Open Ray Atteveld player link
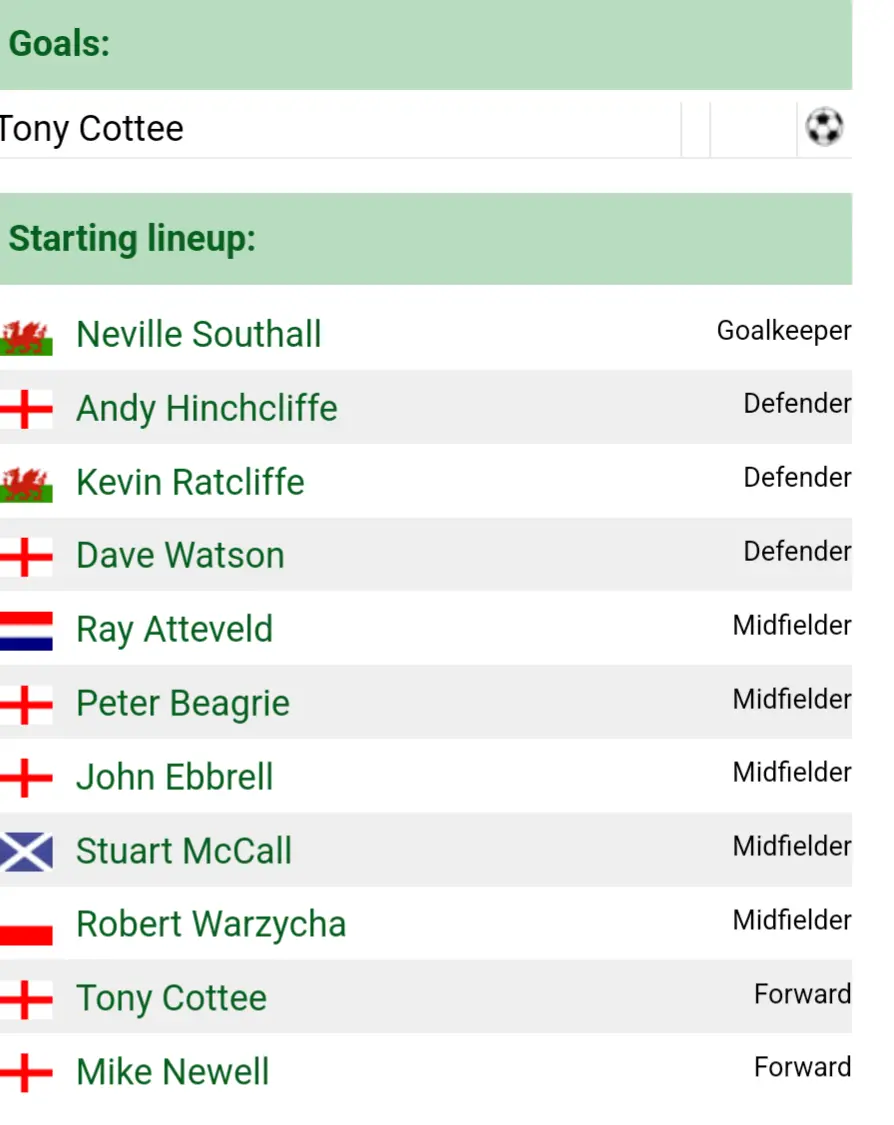Image resolution: width=894 pixels, height=1125 pixels. pyautogui.click(x=174, y=630)
